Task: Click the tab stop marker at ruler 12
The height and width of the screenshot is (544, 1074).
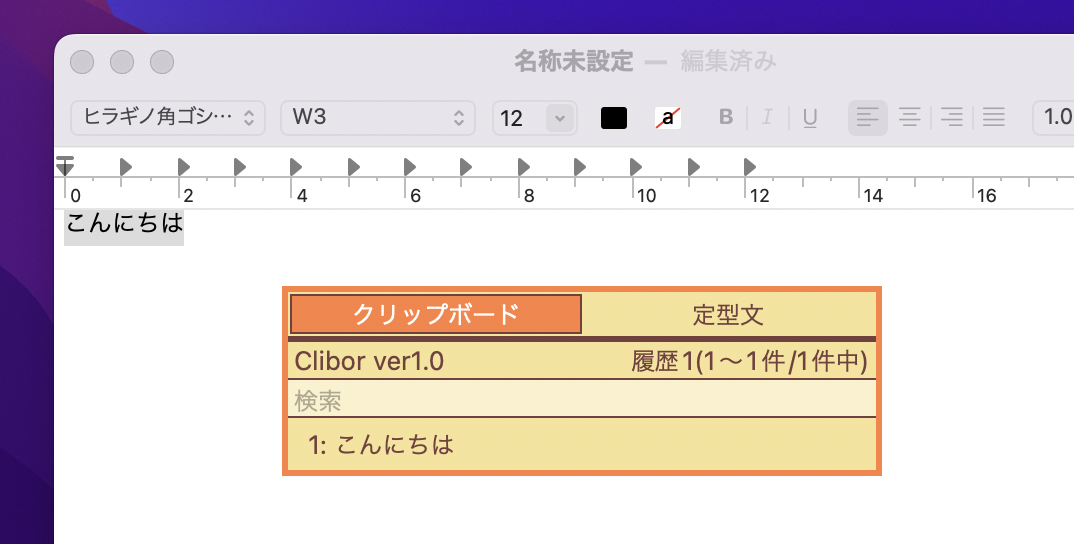Action: click(x=749, y=166)
